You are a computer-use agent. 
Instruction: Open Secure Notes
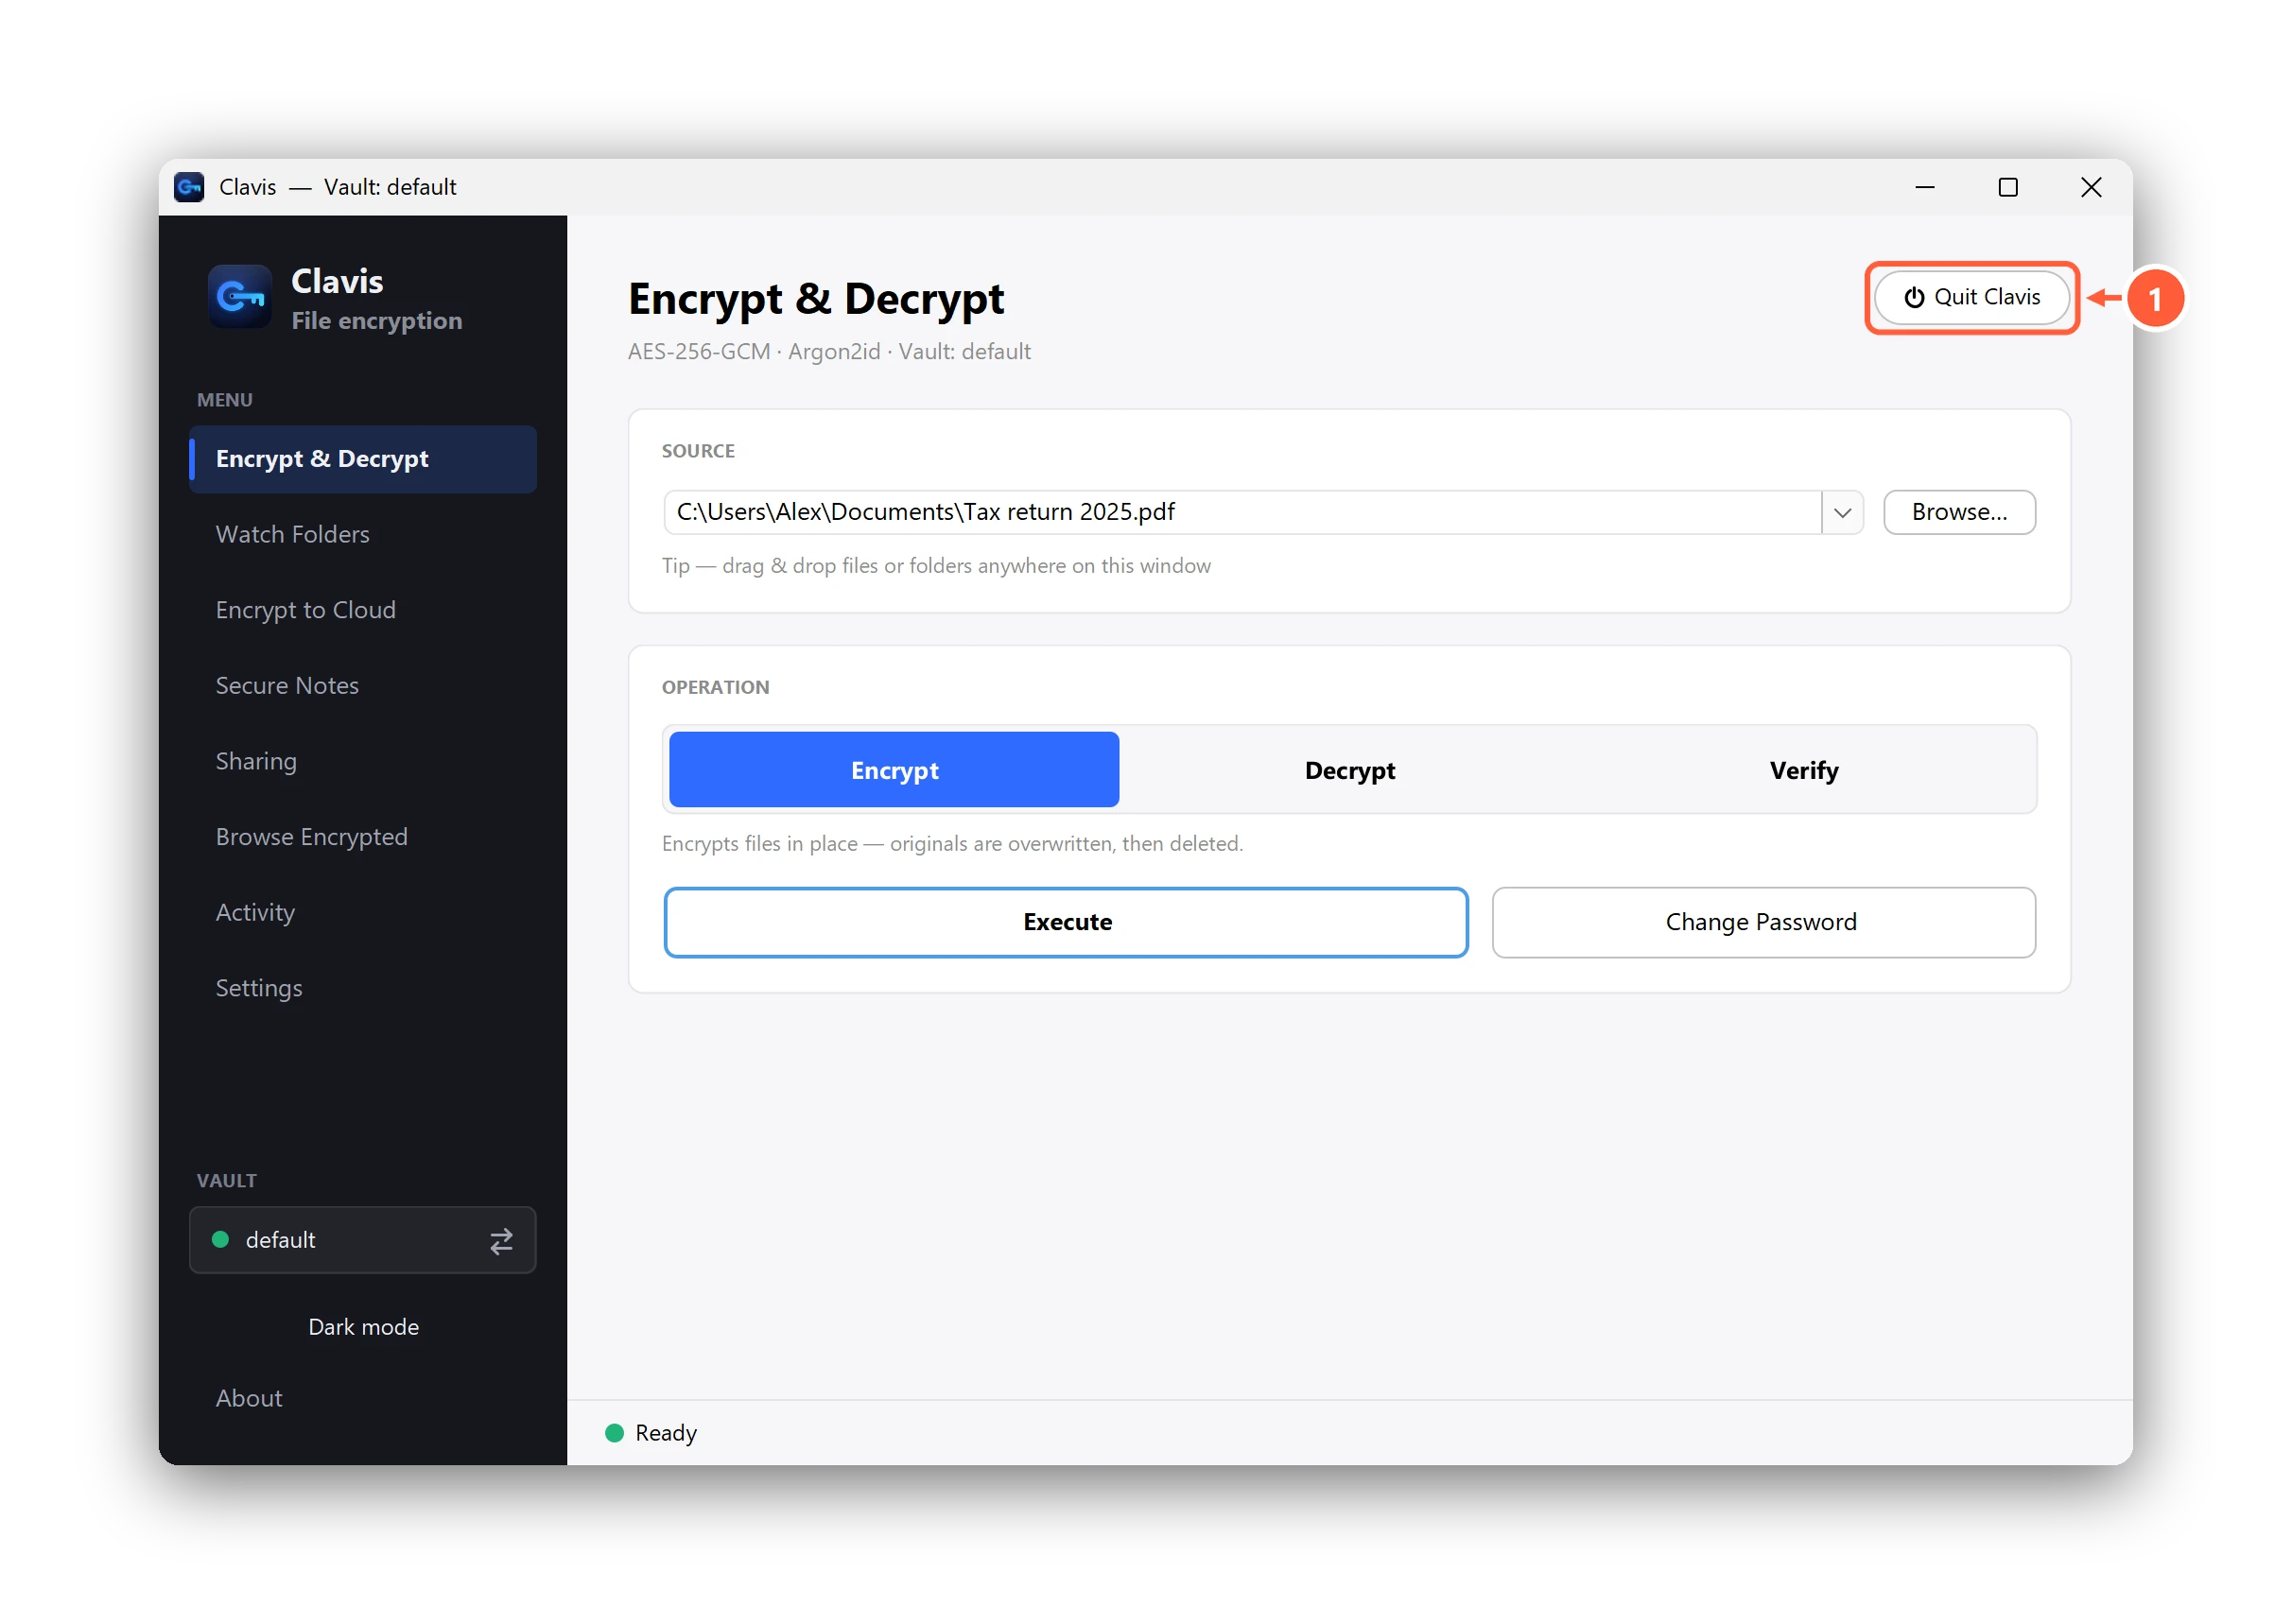[362, 685]
